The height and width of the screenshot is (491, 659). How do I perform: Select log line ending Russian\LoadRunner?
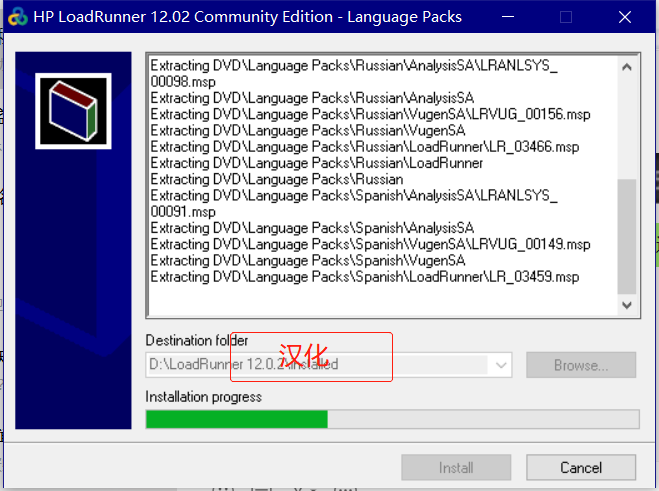pyautogui.click(x=316, y=163)
